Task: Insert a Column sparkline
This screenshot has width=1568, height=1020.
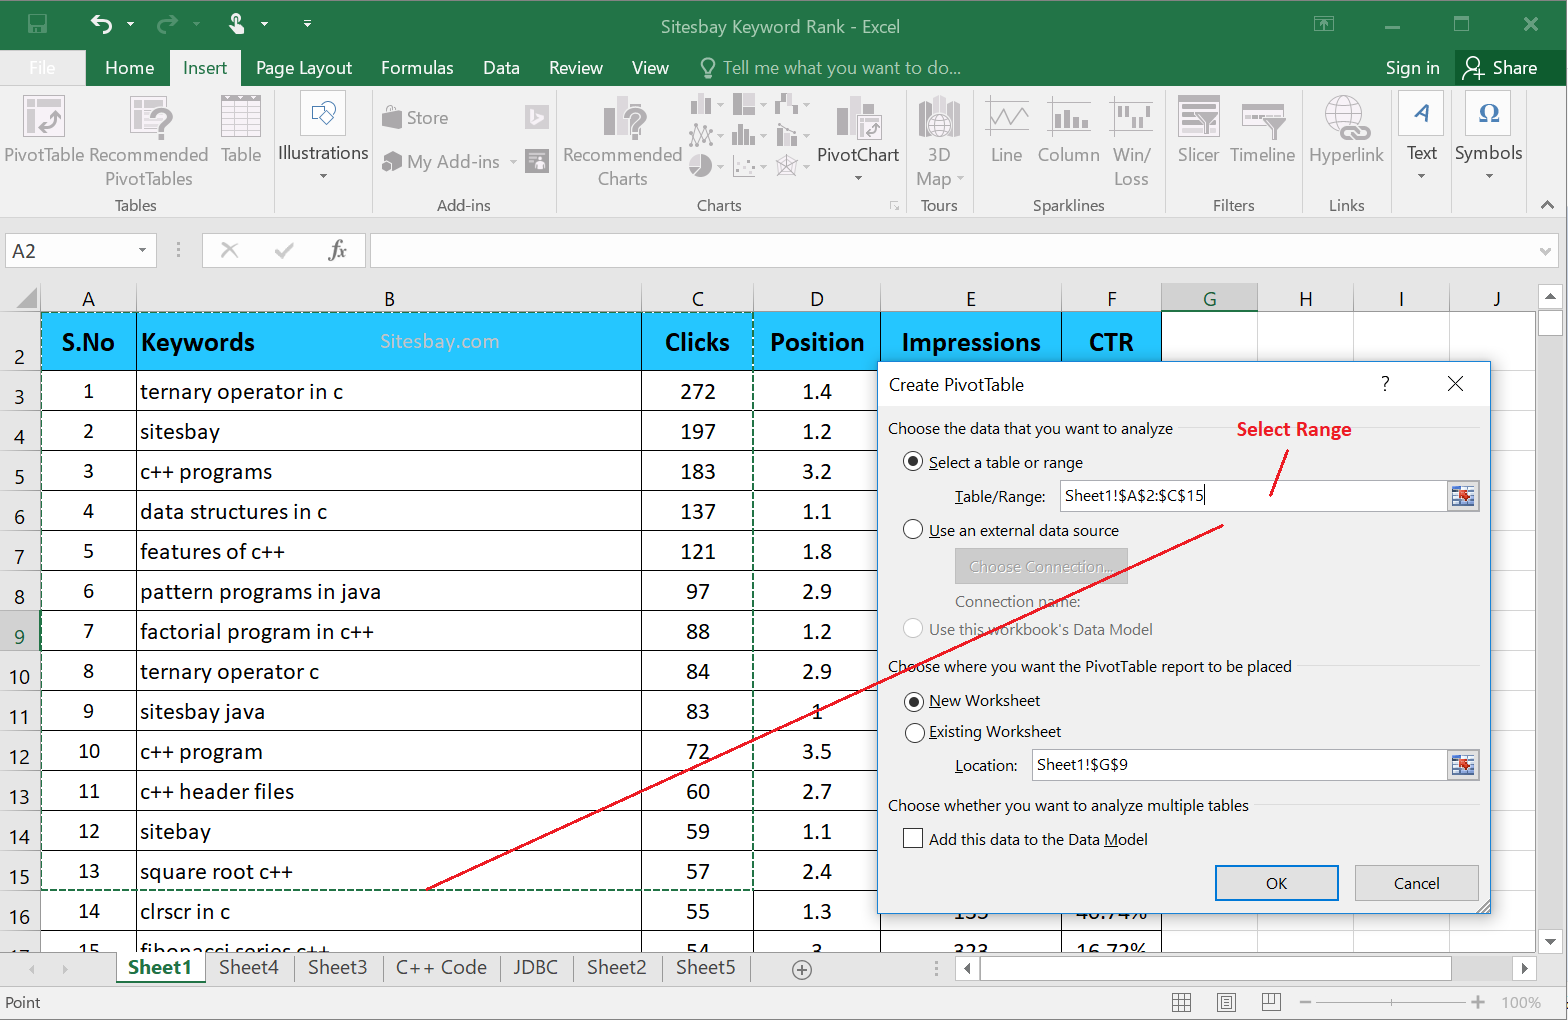Action: (1069, 129)
